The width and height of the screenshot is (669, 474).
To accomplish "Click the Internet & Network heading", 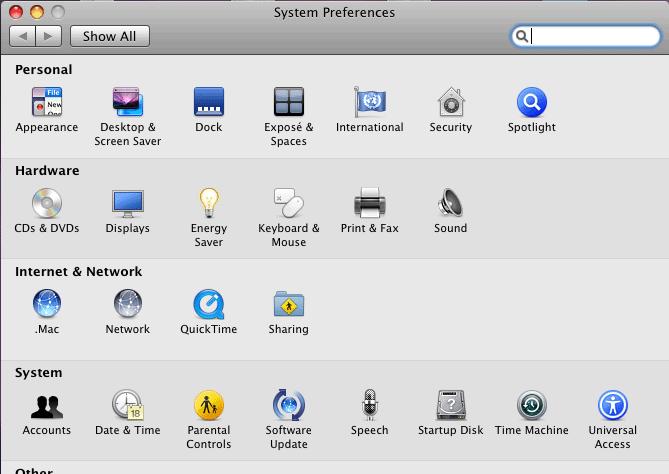I will (x=79, y=272).
